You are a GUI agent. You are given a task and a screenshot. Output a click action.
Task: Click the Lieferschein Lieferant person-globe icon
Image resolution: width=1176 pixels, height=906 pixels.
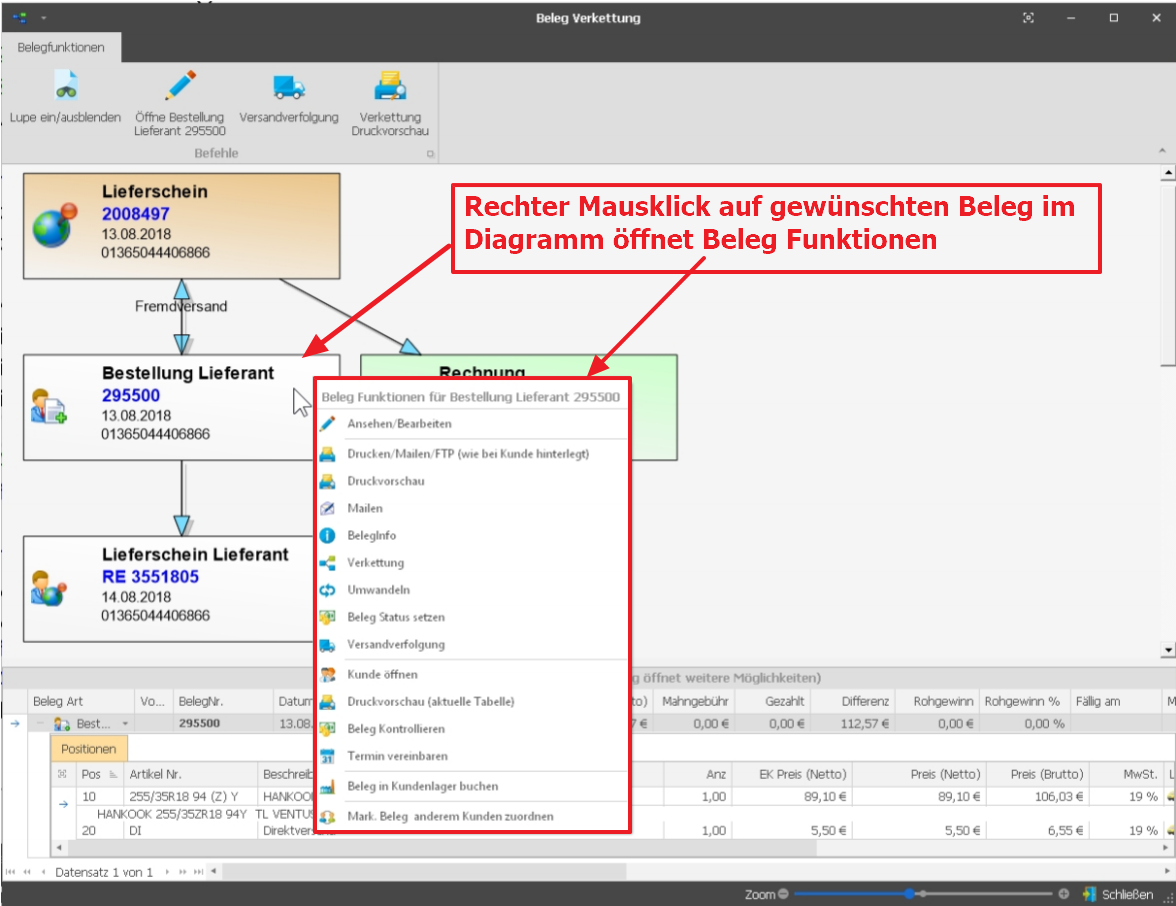pyautogui.click(x=49, y=588)
